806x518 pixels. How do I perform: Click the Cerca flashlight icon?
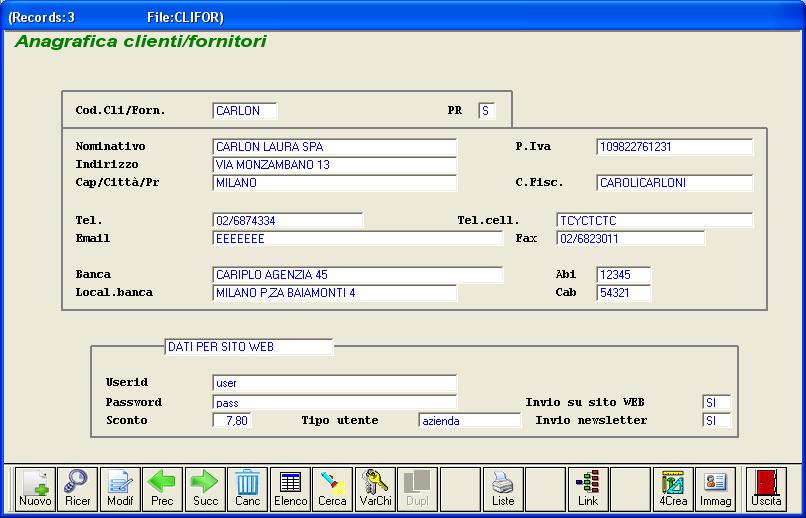(332, 489)
